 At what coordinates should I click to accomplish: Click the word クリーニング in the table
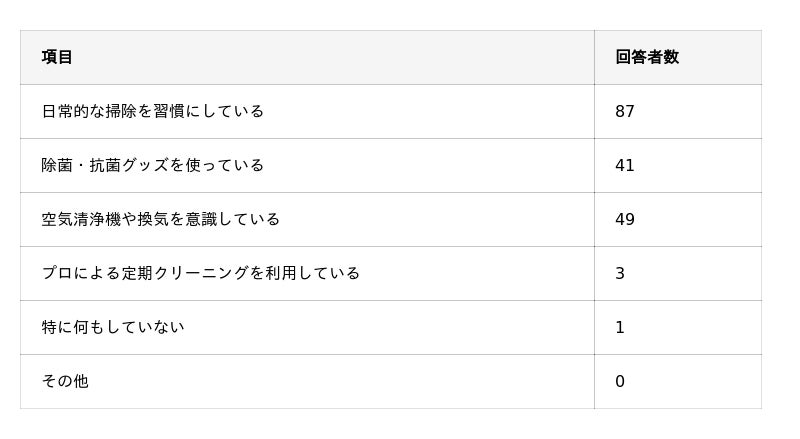[200, 273]
